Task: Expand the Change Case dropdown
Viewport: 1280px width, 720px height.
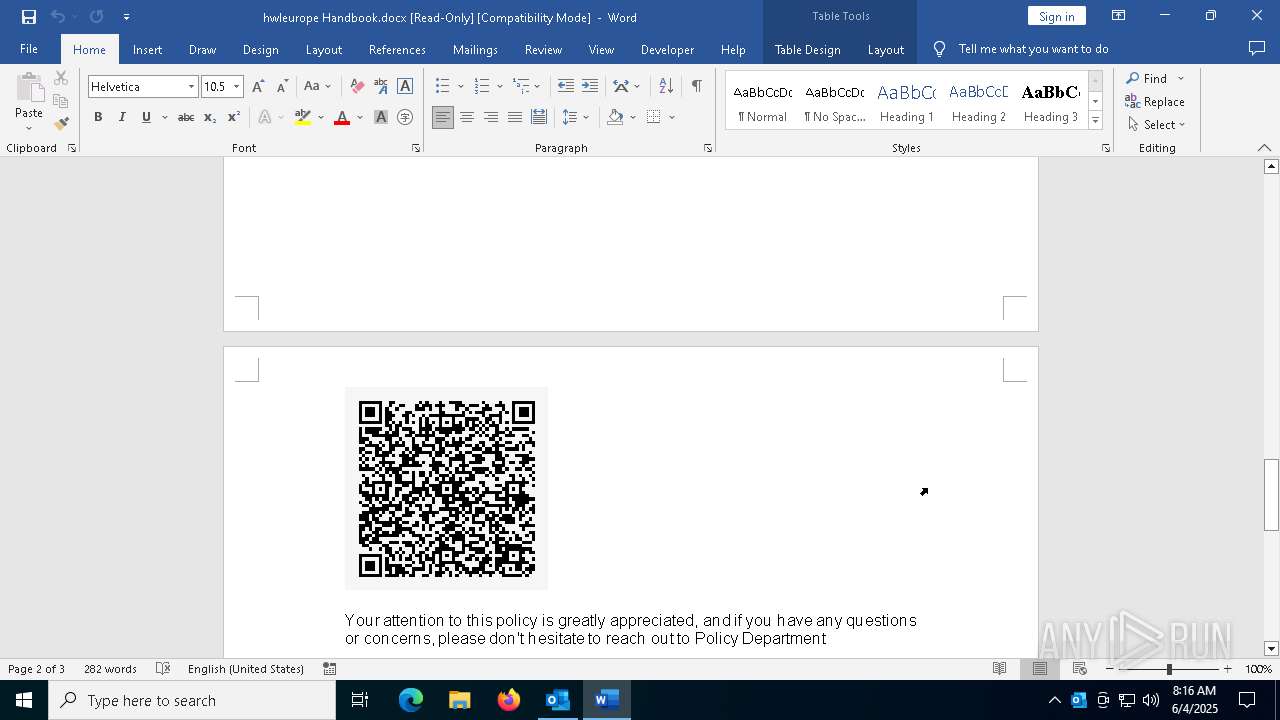Action: click(328, 87)
